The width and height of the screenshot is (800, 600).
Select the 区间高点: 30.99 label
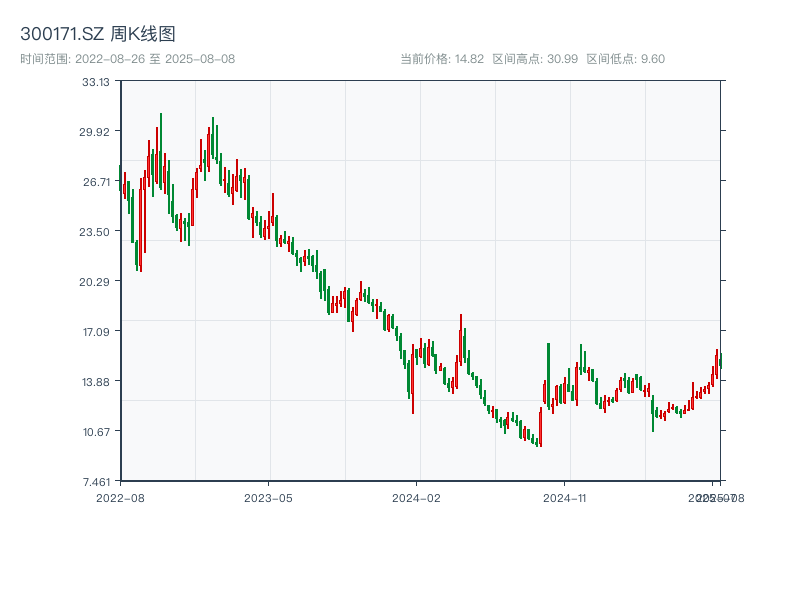click(x=535, y=59)
